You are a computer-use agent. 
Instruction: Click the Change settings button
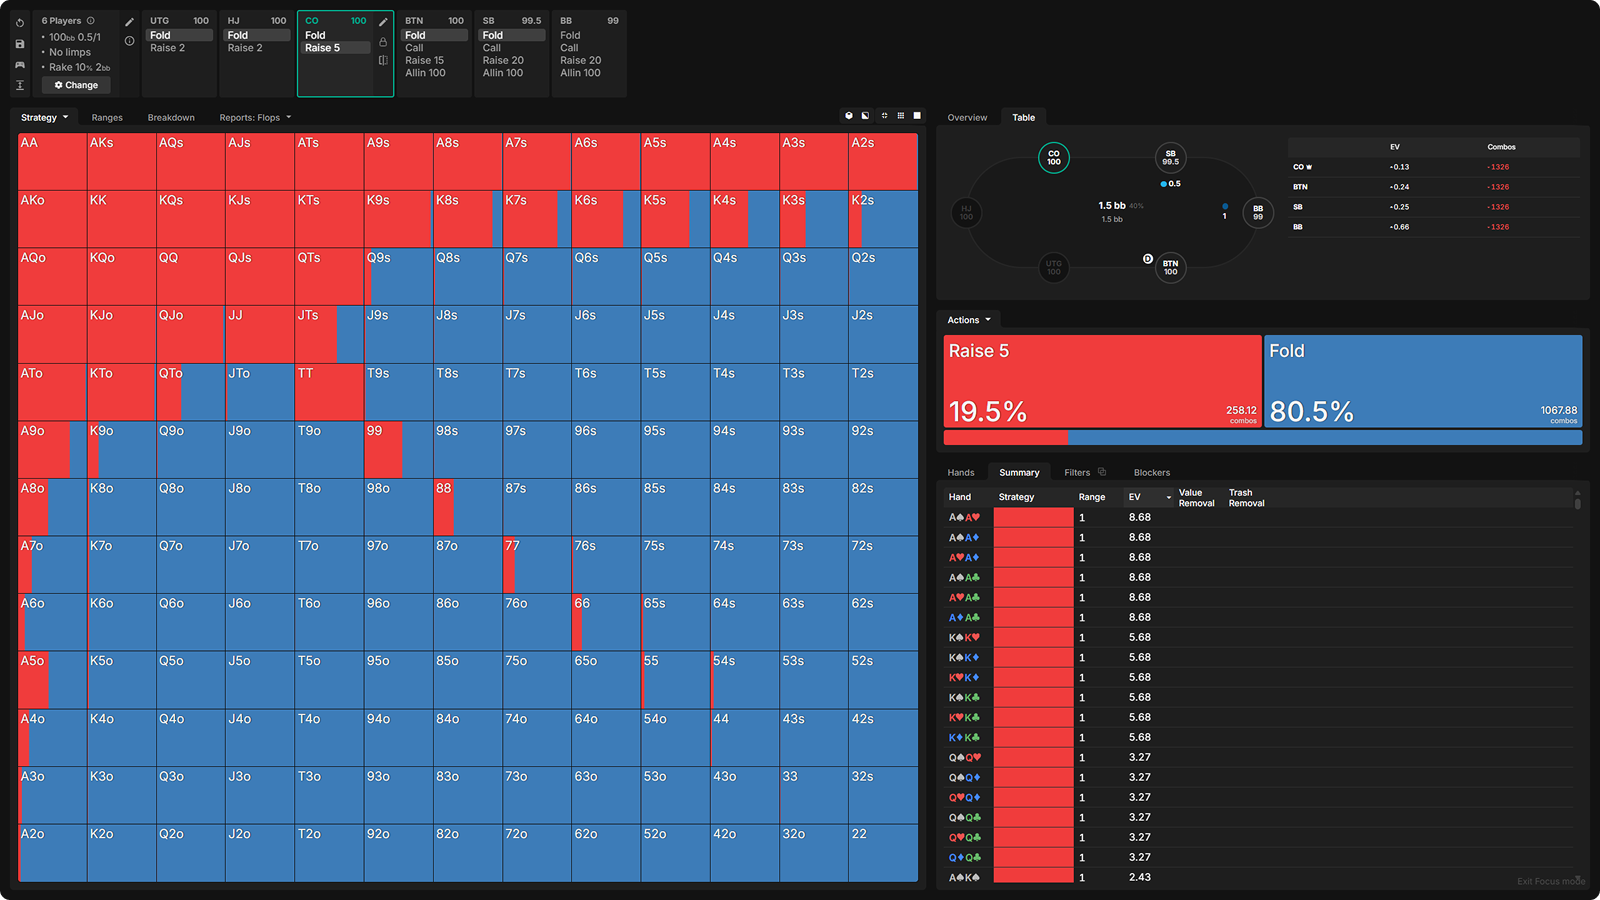click(x=76, y=85)
